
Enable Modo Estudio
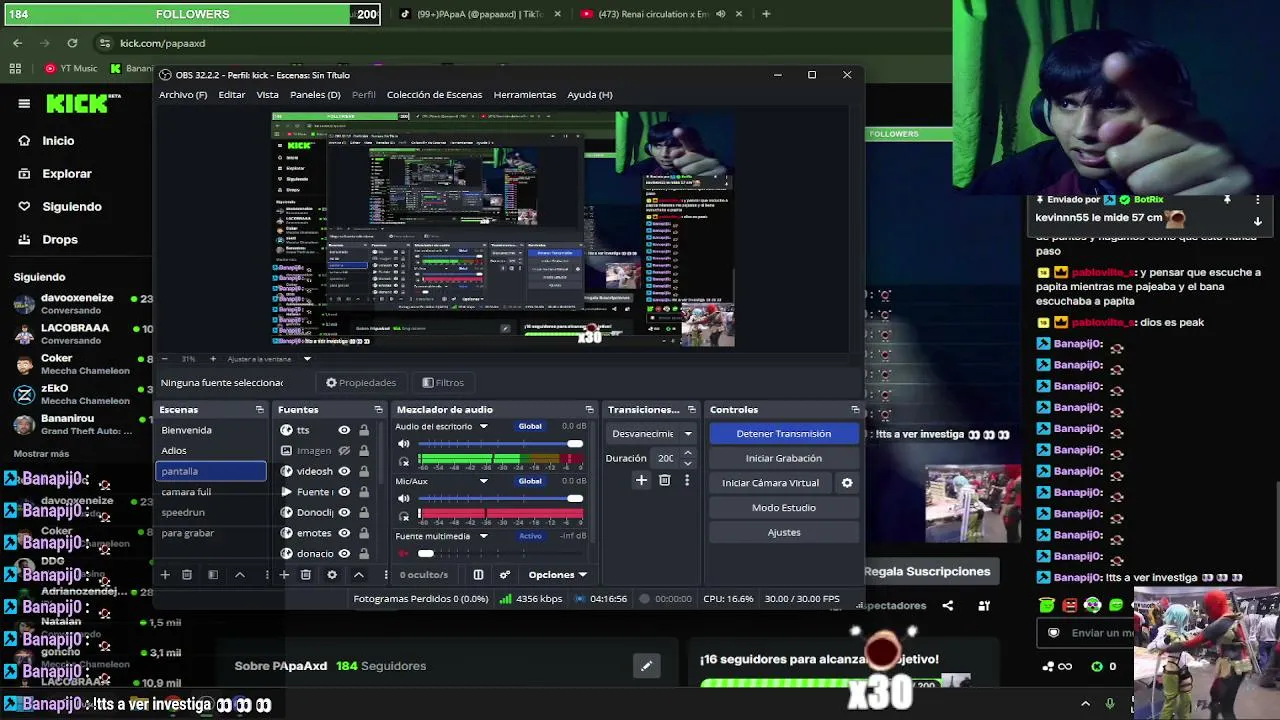point(784,508)
